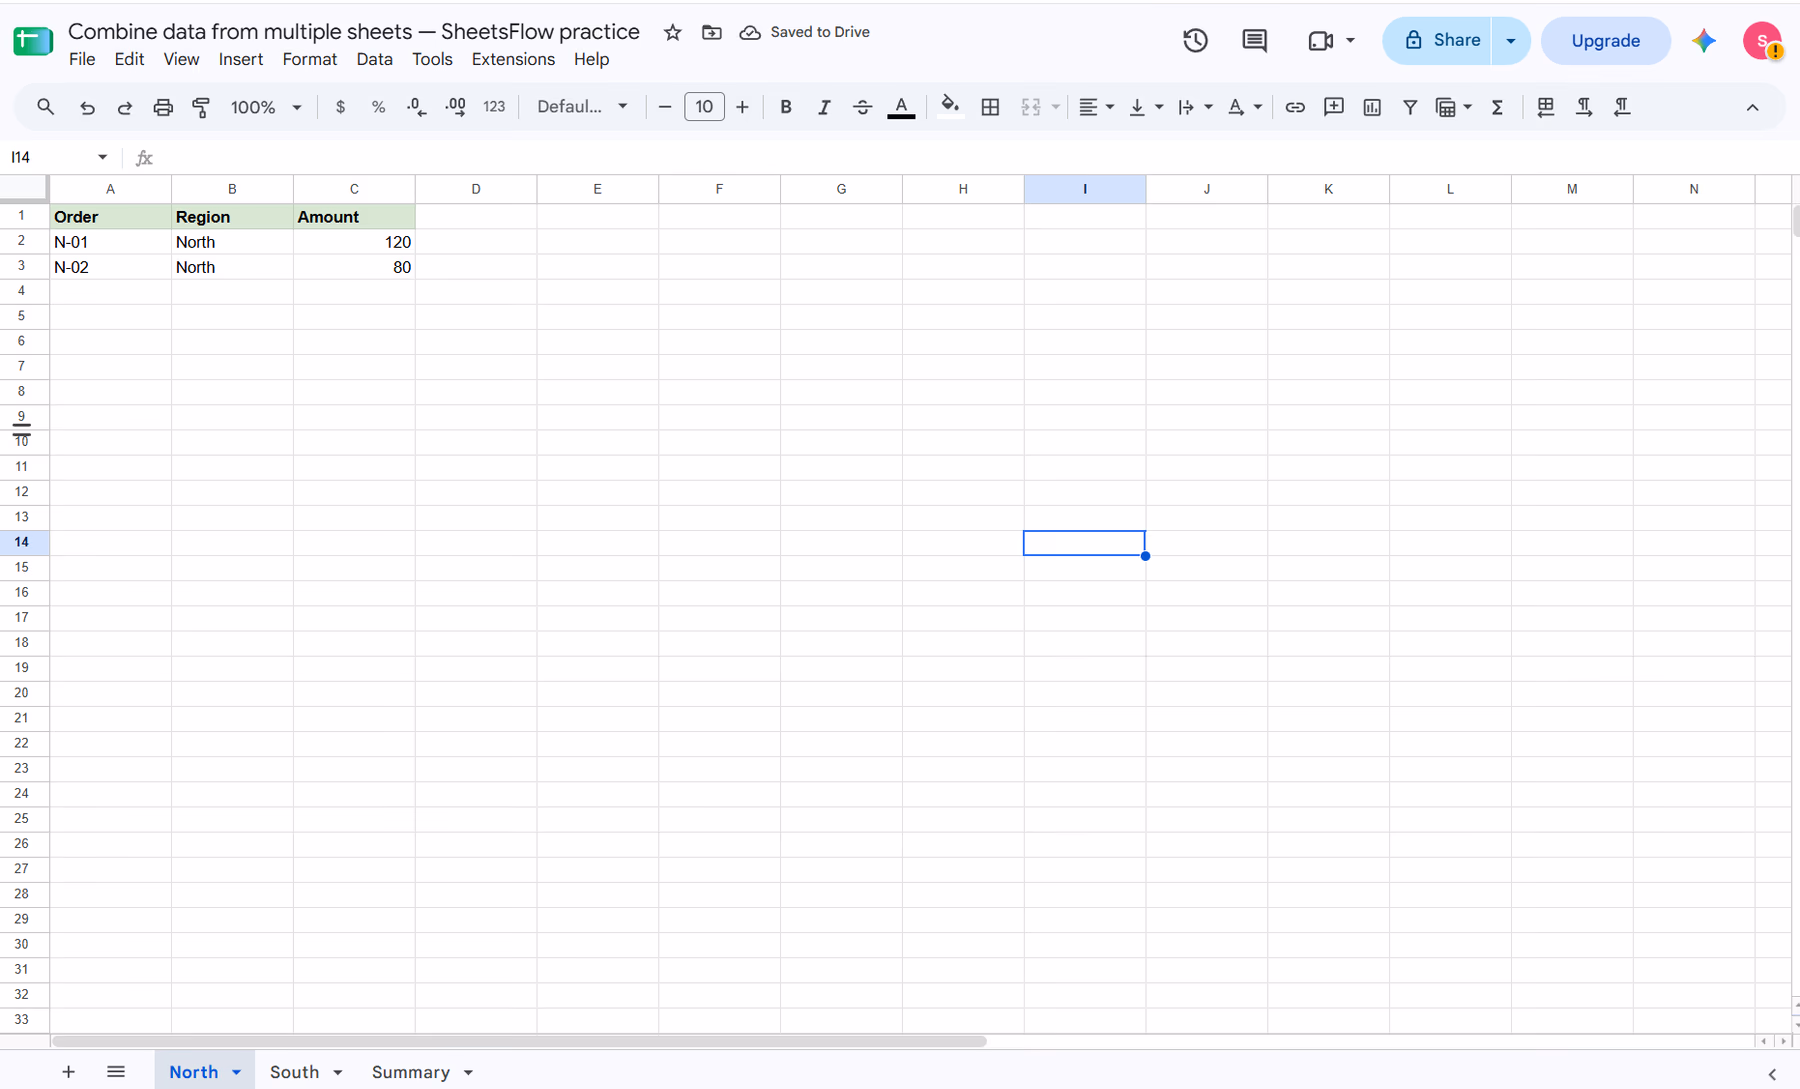Insert link icon in toolbar
The image size is (1800, 1089).
click(x=1295, y=107)
